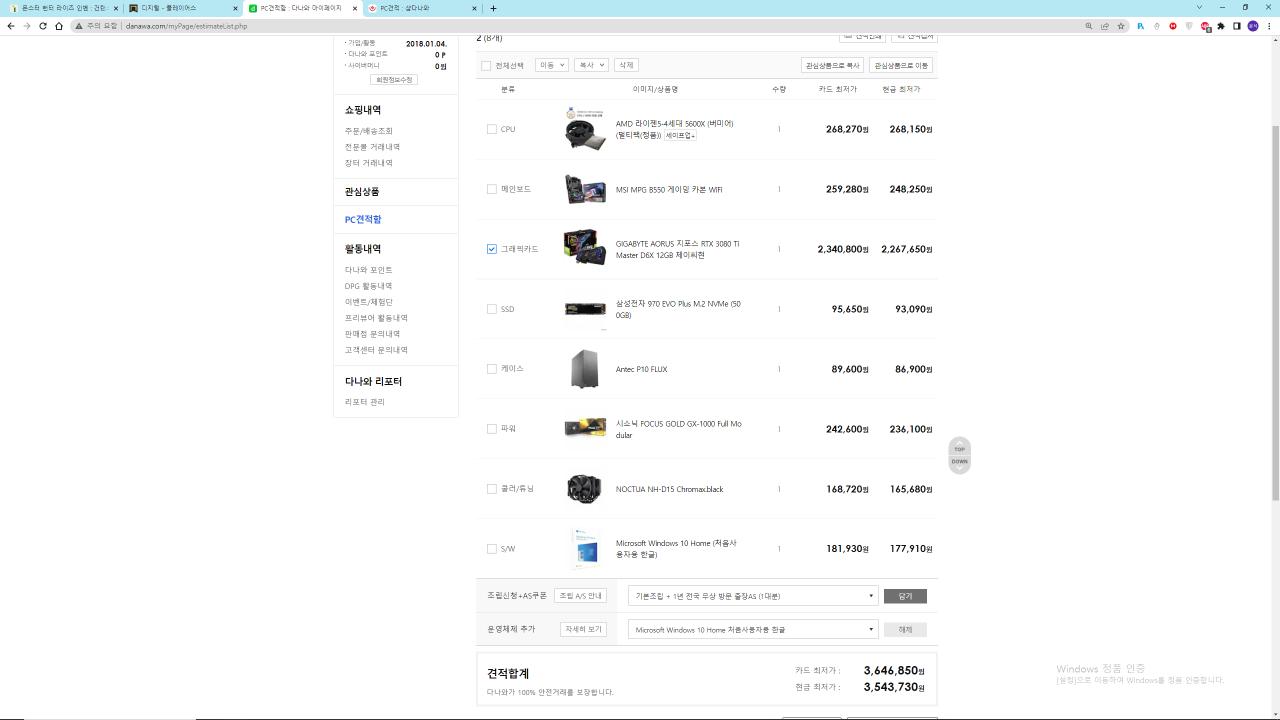
Task: Open the 복사 copy dropdown
Action: click(591, 65)
